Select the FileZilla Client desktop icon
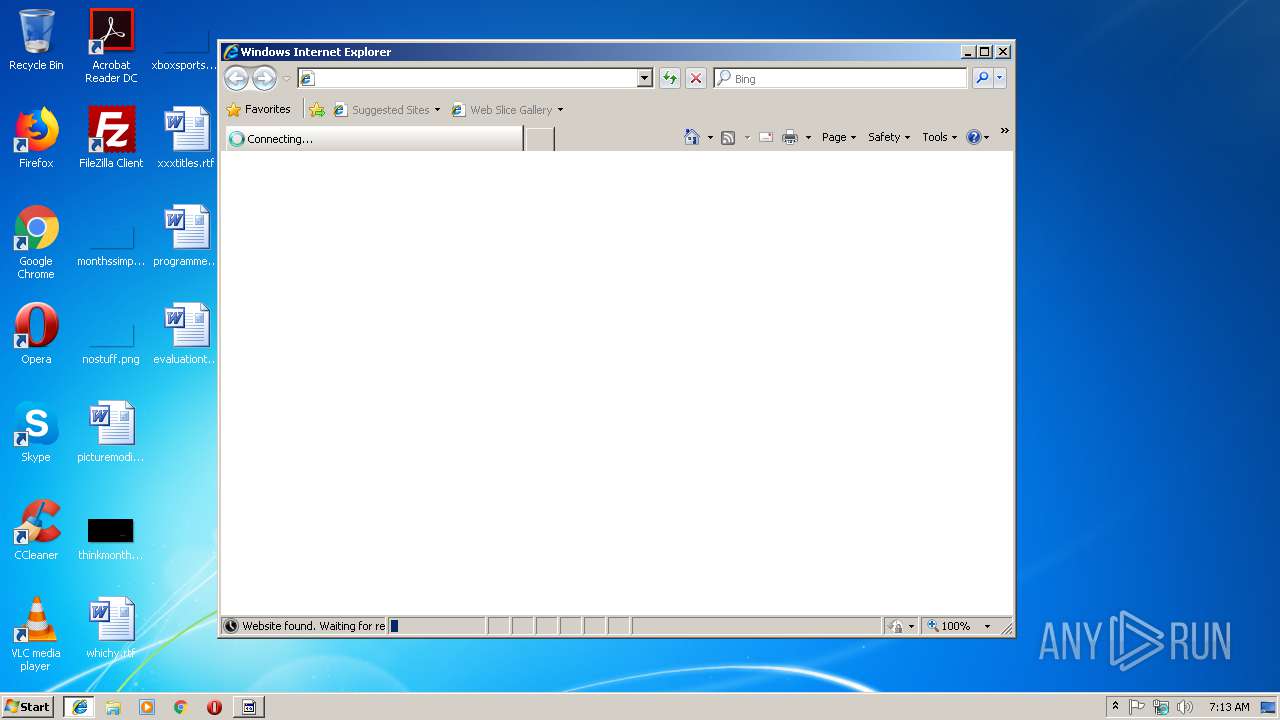This screenshot has width=1280, height=720. [111, 138]
